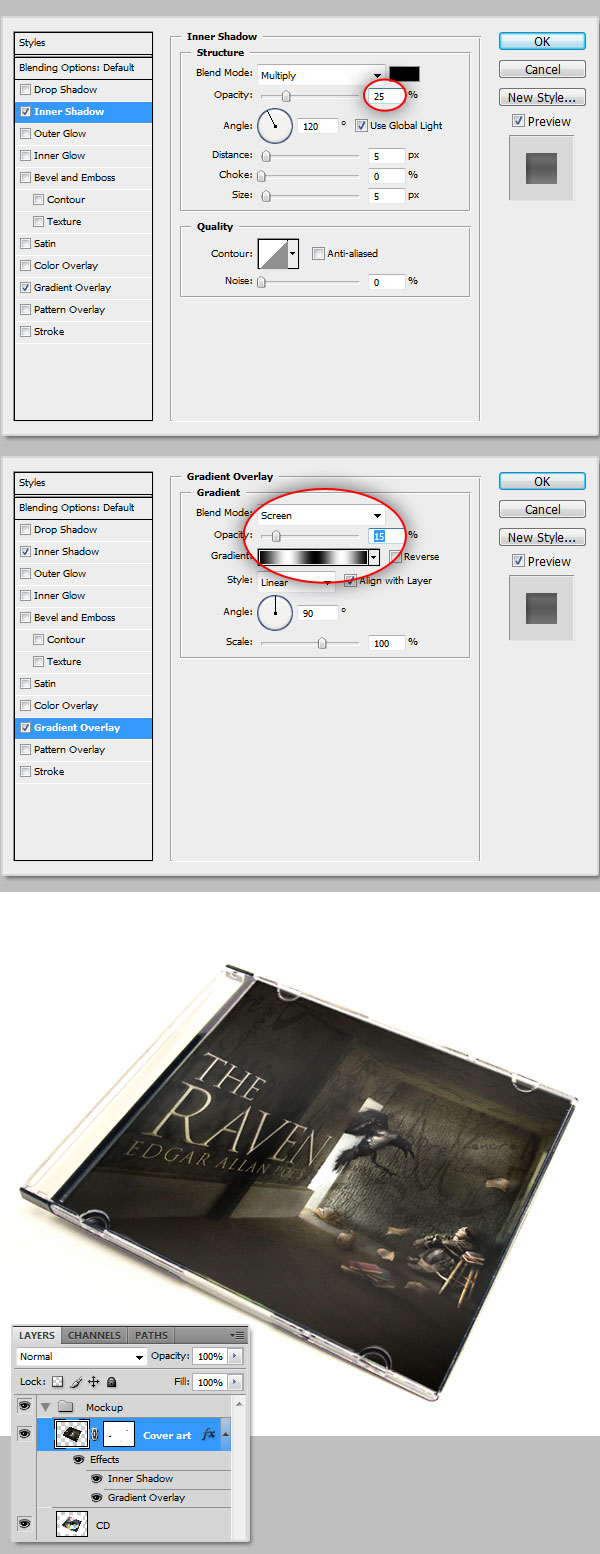This screenshot has height=1554, width=600.
Task: Open the layer Fill 100% slider arrow
Action: click(236, 1382)
